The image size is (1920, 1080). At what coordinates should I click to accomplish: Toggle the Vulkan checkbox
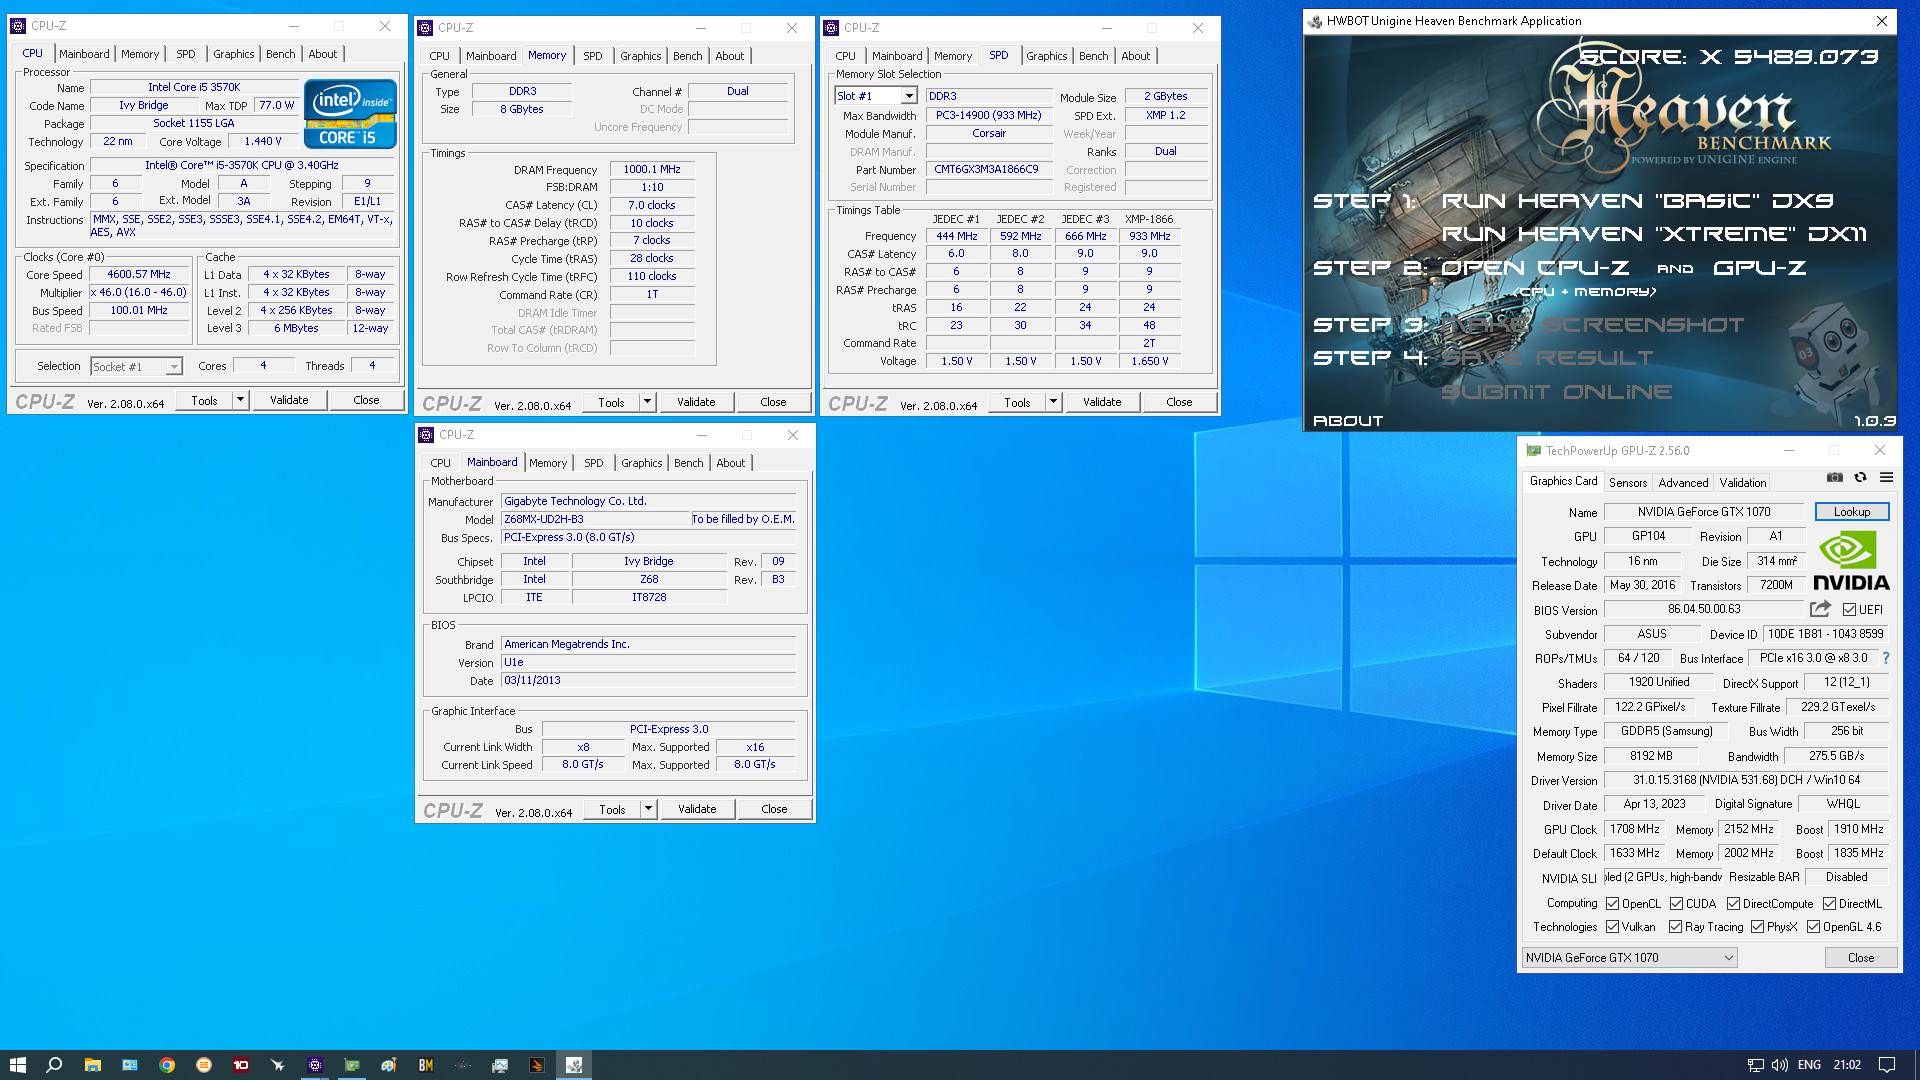coord(1613,927)
